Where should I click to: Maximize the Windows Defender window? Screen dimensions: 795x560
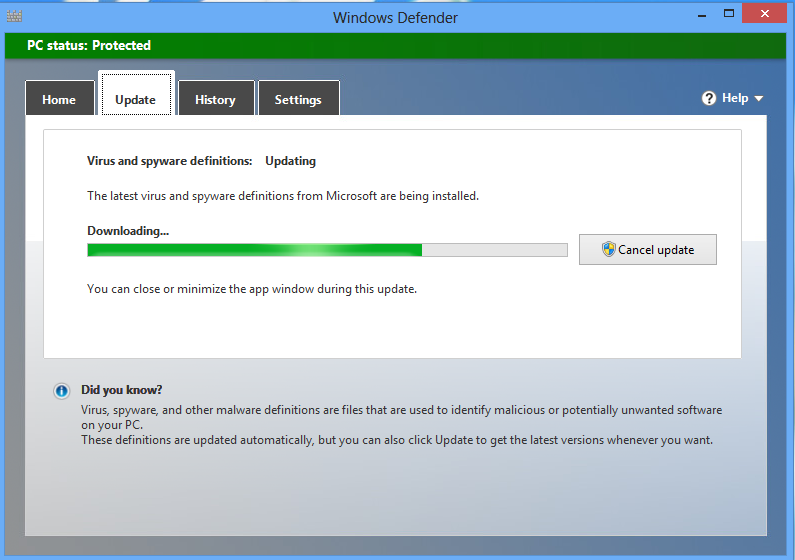(x=729, y=14)
